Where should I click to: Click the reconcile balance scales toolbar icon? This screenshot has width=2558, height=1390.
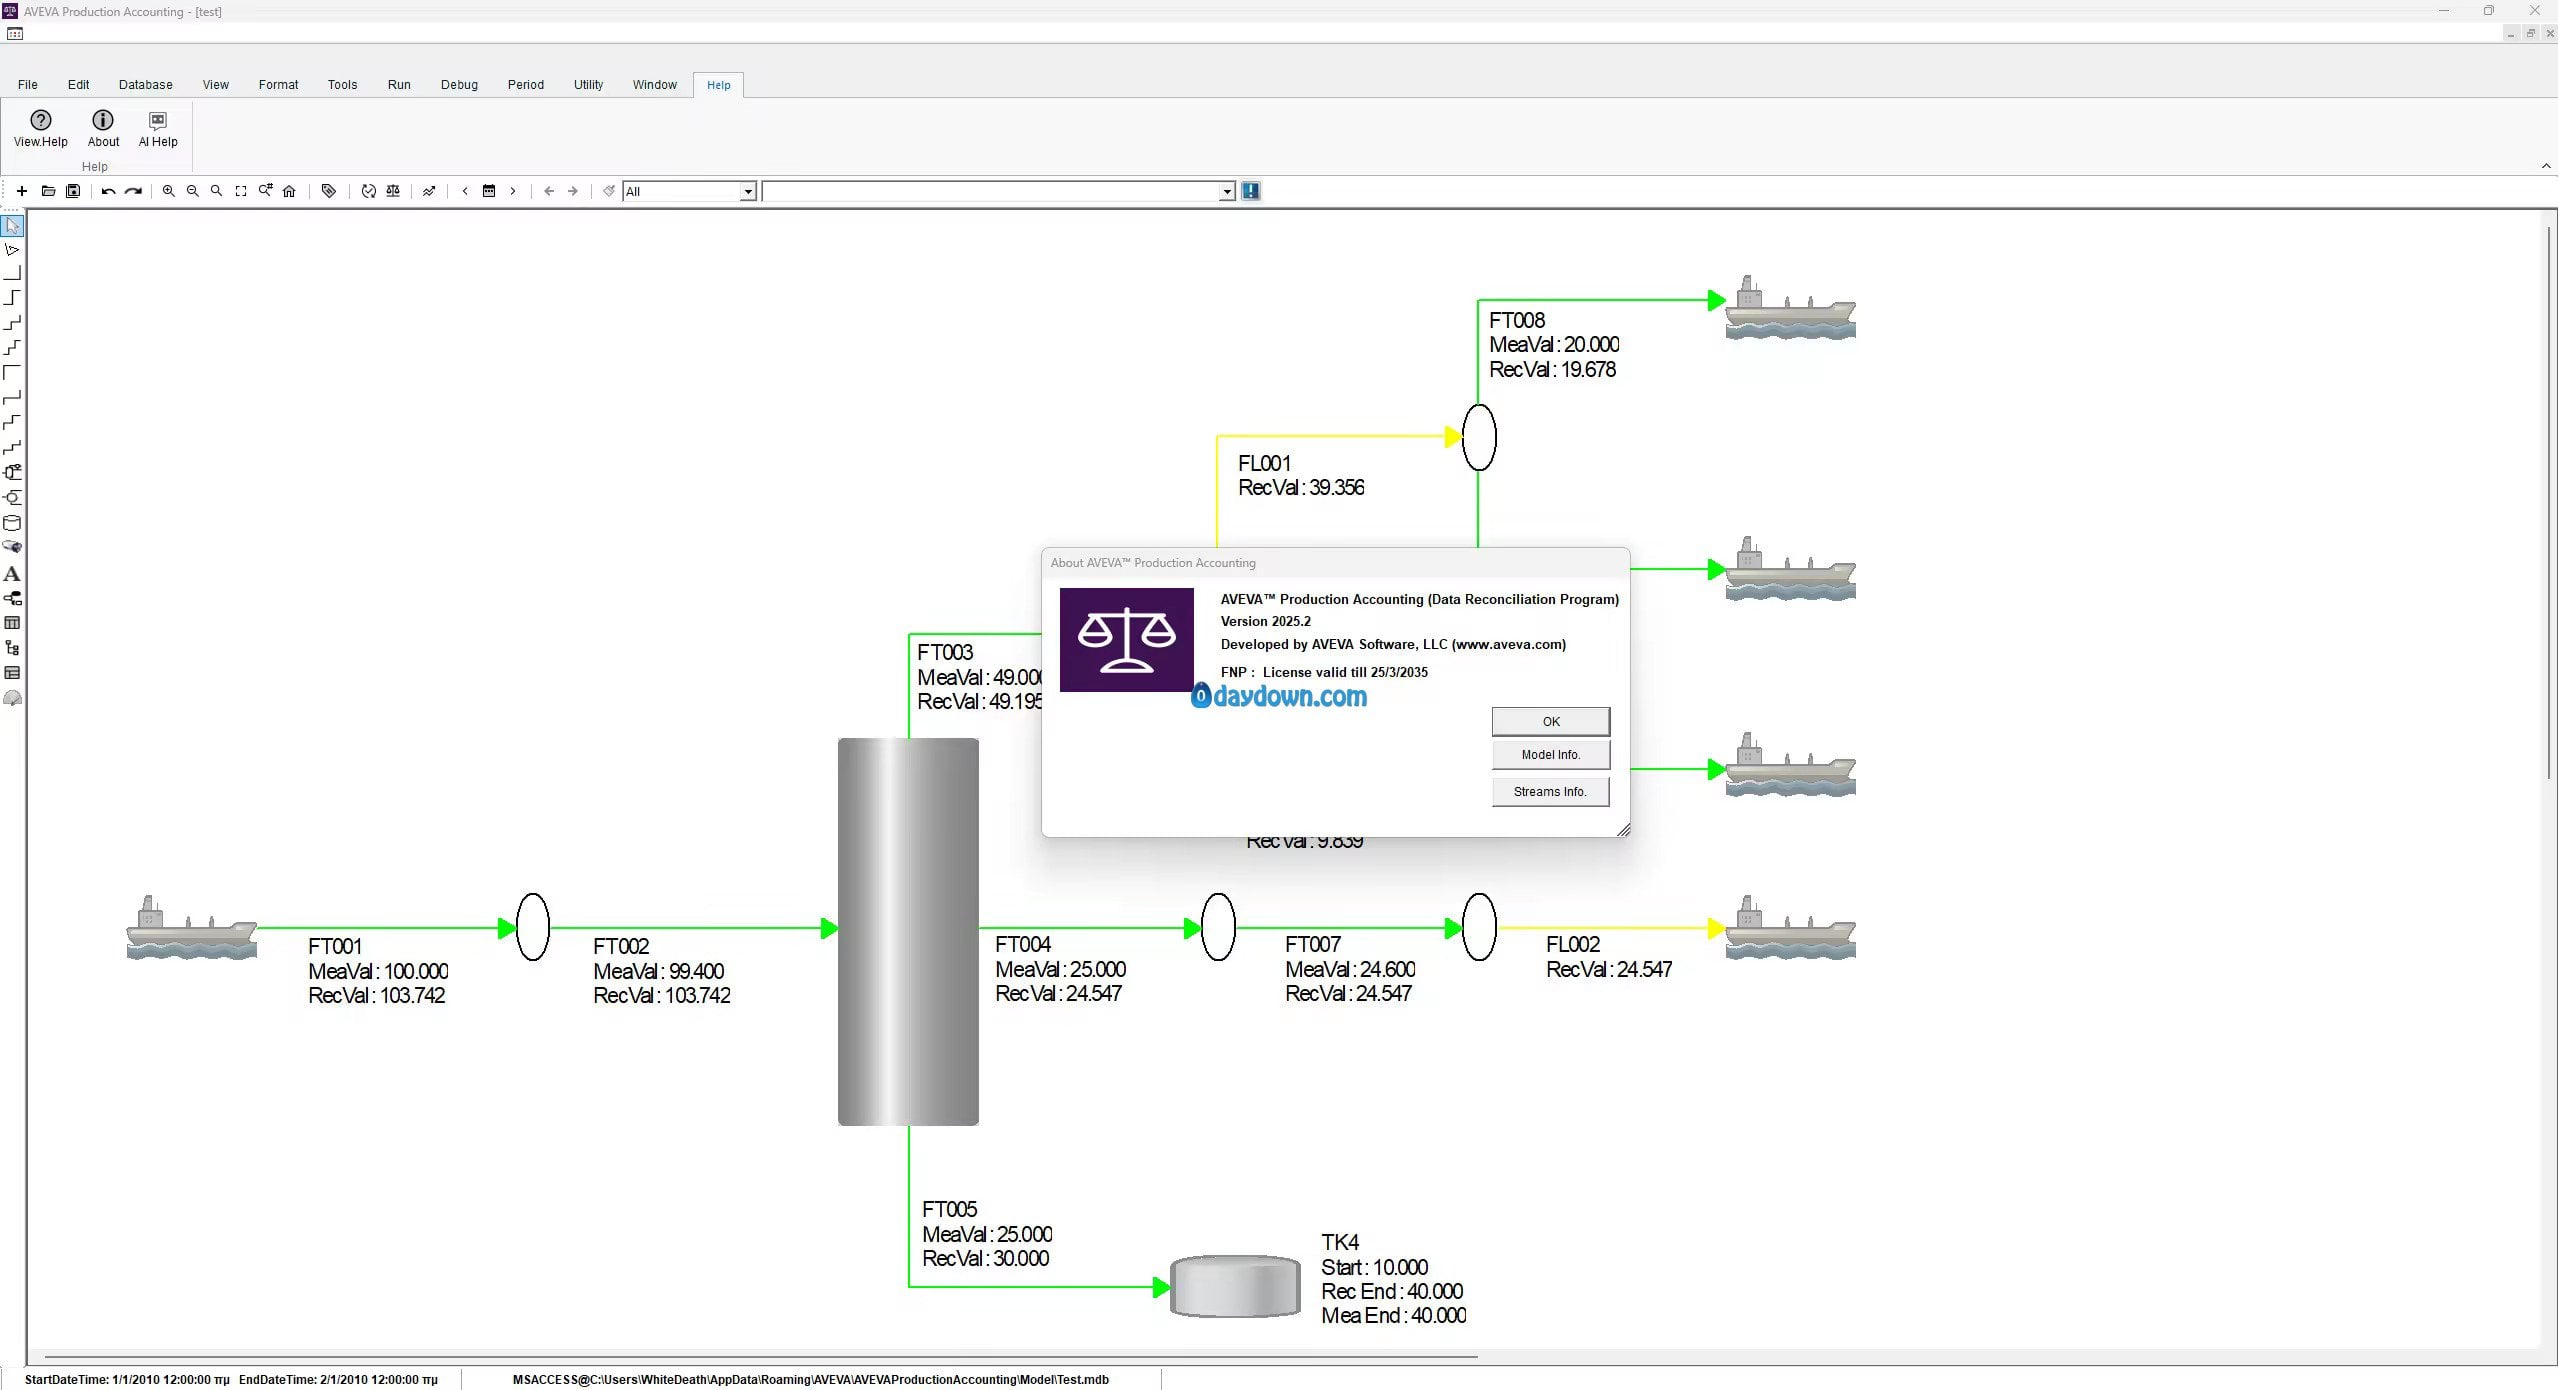[393, 191]
